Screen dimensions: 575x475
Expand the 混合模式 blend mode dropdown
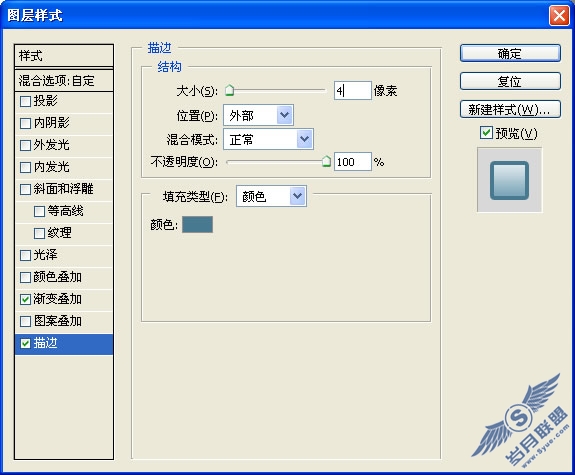268,139
